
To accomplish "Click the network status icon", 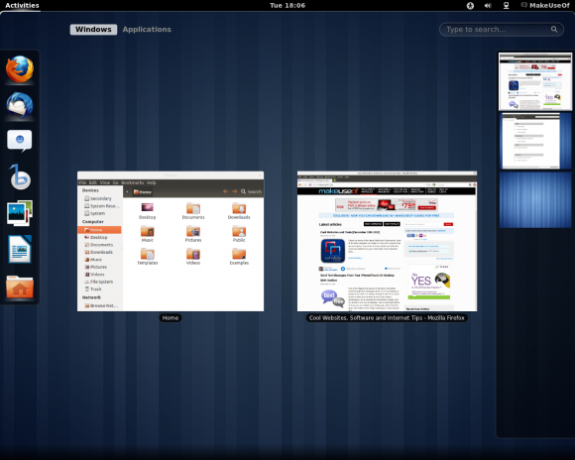I will click(506, 6).
